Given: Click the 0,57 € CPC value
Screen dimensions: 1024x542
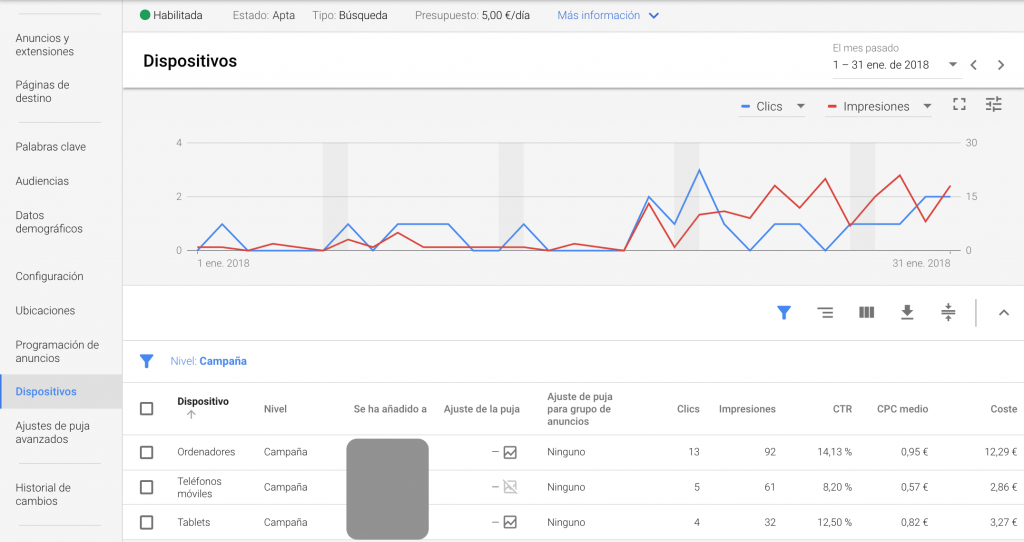Looking at the screenshot, I should click(914, 487).
